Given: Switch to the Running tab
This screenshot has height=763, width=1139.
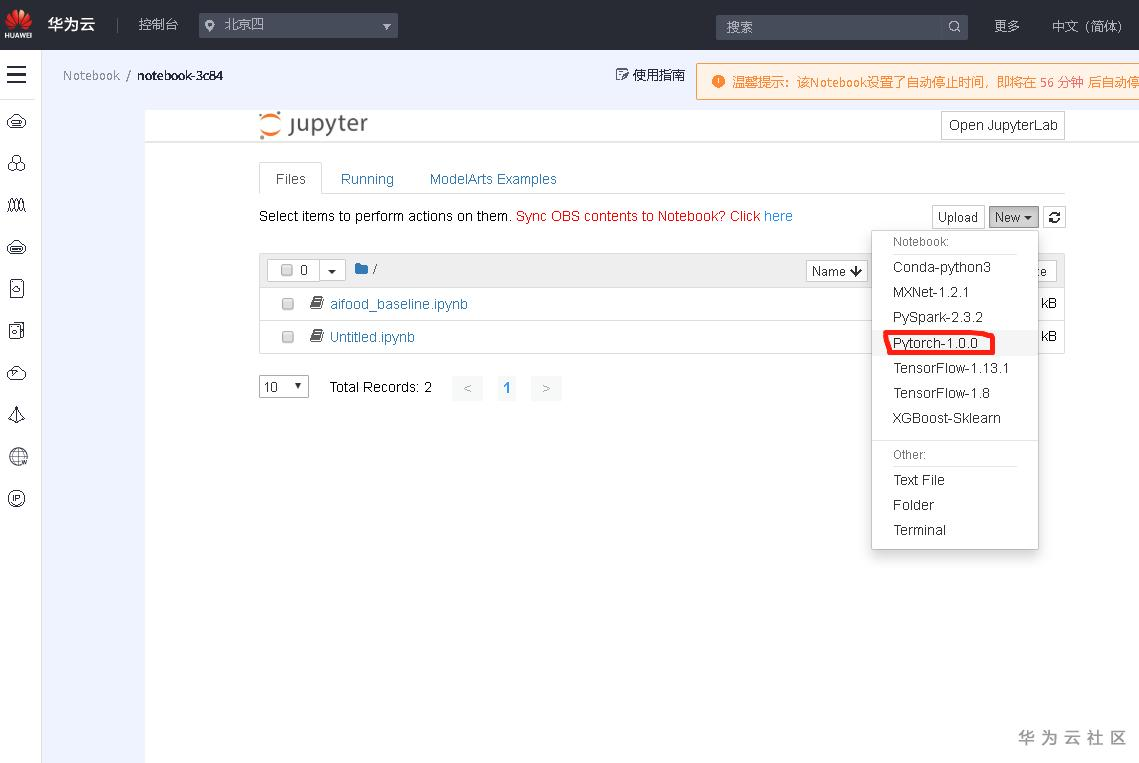Looking at the screenshot, I should click(x=367, y=179).
